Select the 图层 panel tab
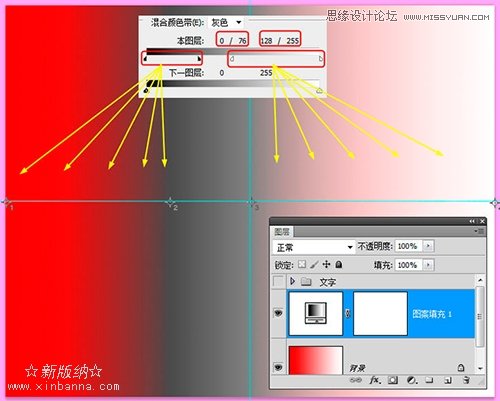 pos(282,231)
